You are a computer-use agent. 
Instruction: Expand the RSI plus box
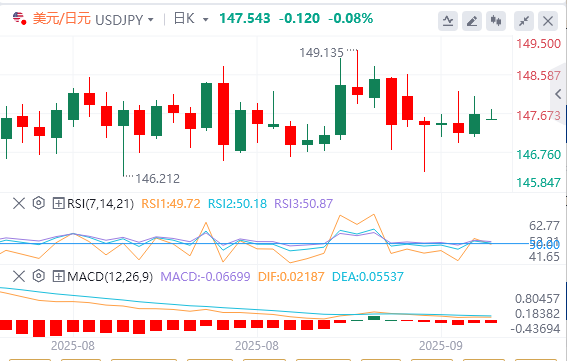click(x=58, y=203)
